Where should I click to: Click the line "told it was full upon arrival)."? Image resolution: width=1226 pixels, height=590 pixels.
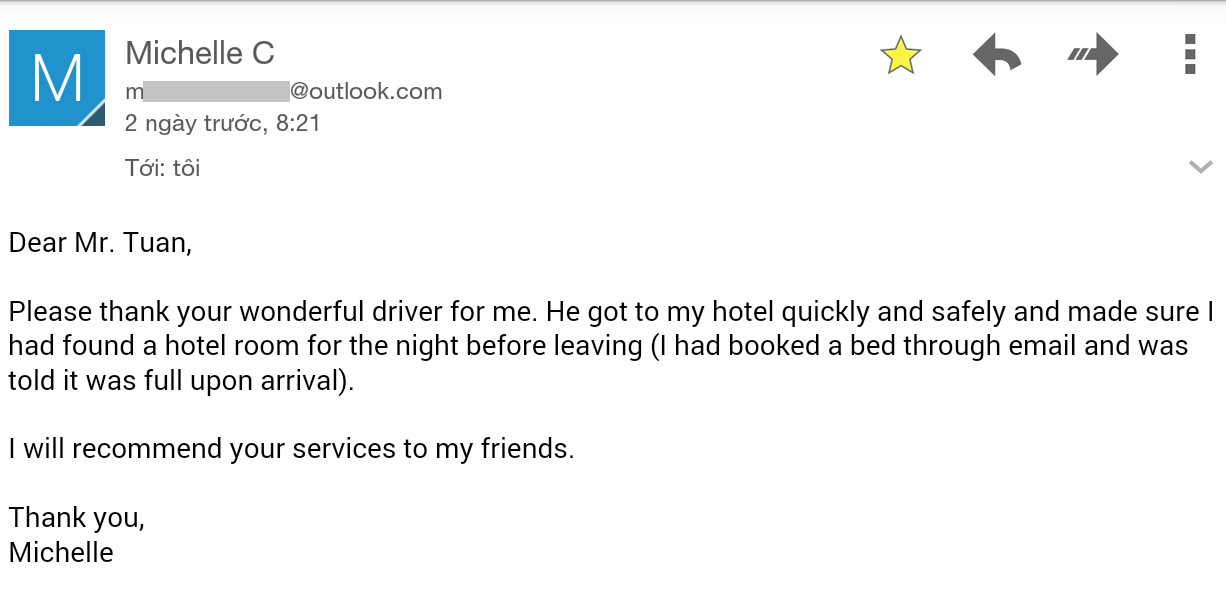point(182,381)
